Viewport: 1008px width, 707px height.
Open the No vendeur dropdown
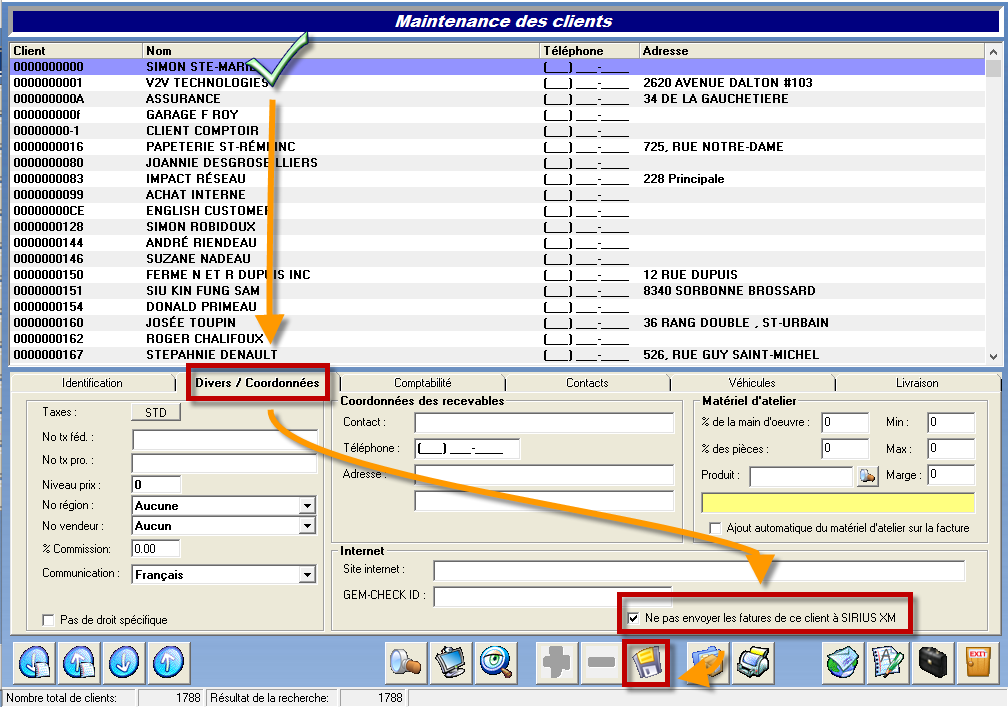[x=307, y=526]
